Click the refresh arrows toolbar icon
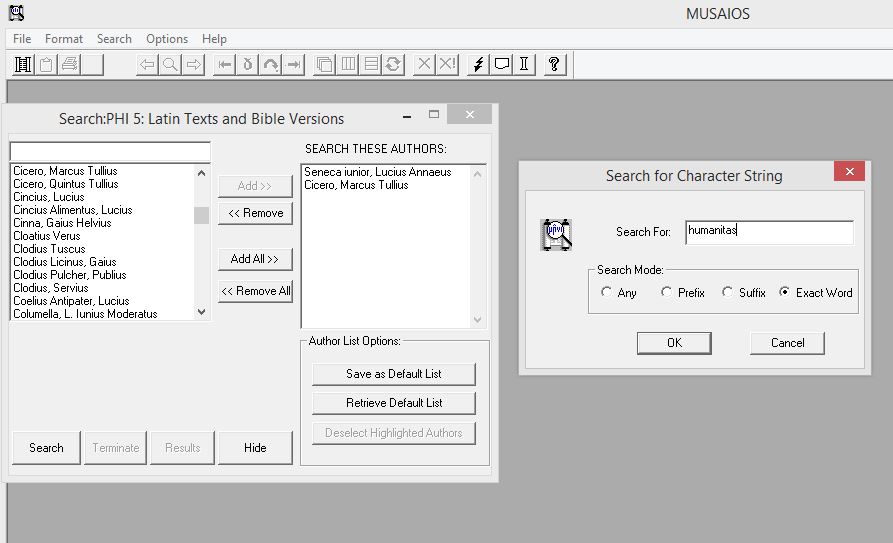Image resolution: width=893 pixels, height=543 pixels. tap(394, 65)
